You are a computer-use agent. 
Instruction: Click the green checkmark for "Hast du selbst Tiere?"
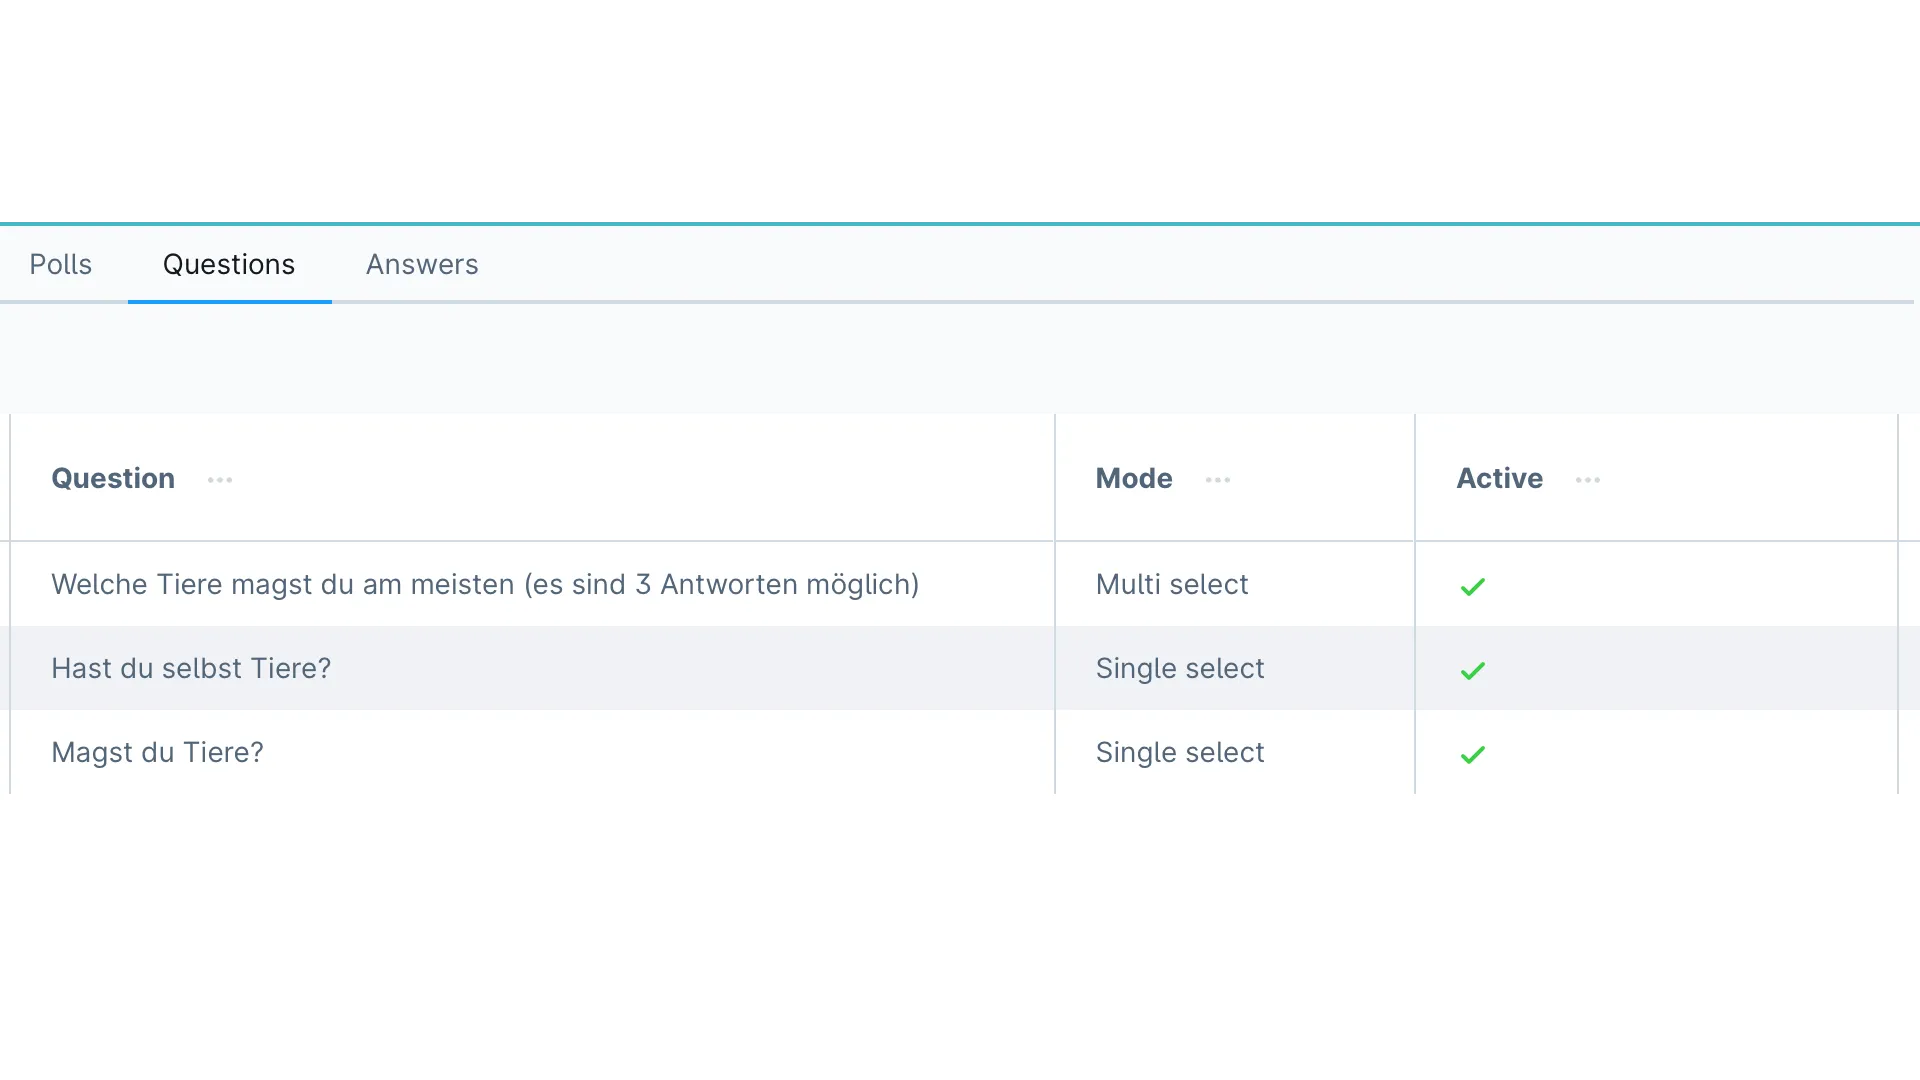click(x=1472, y=670)
